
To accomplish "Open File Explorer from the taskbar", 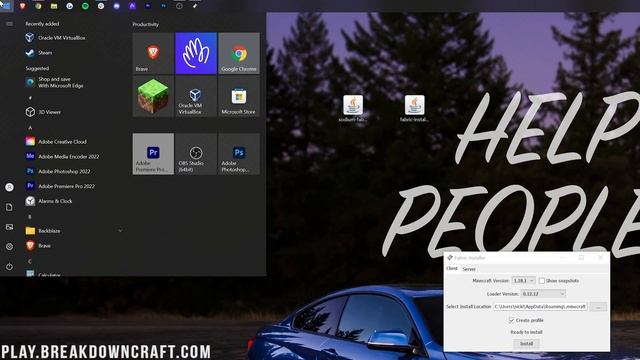I will click(54, 6).
